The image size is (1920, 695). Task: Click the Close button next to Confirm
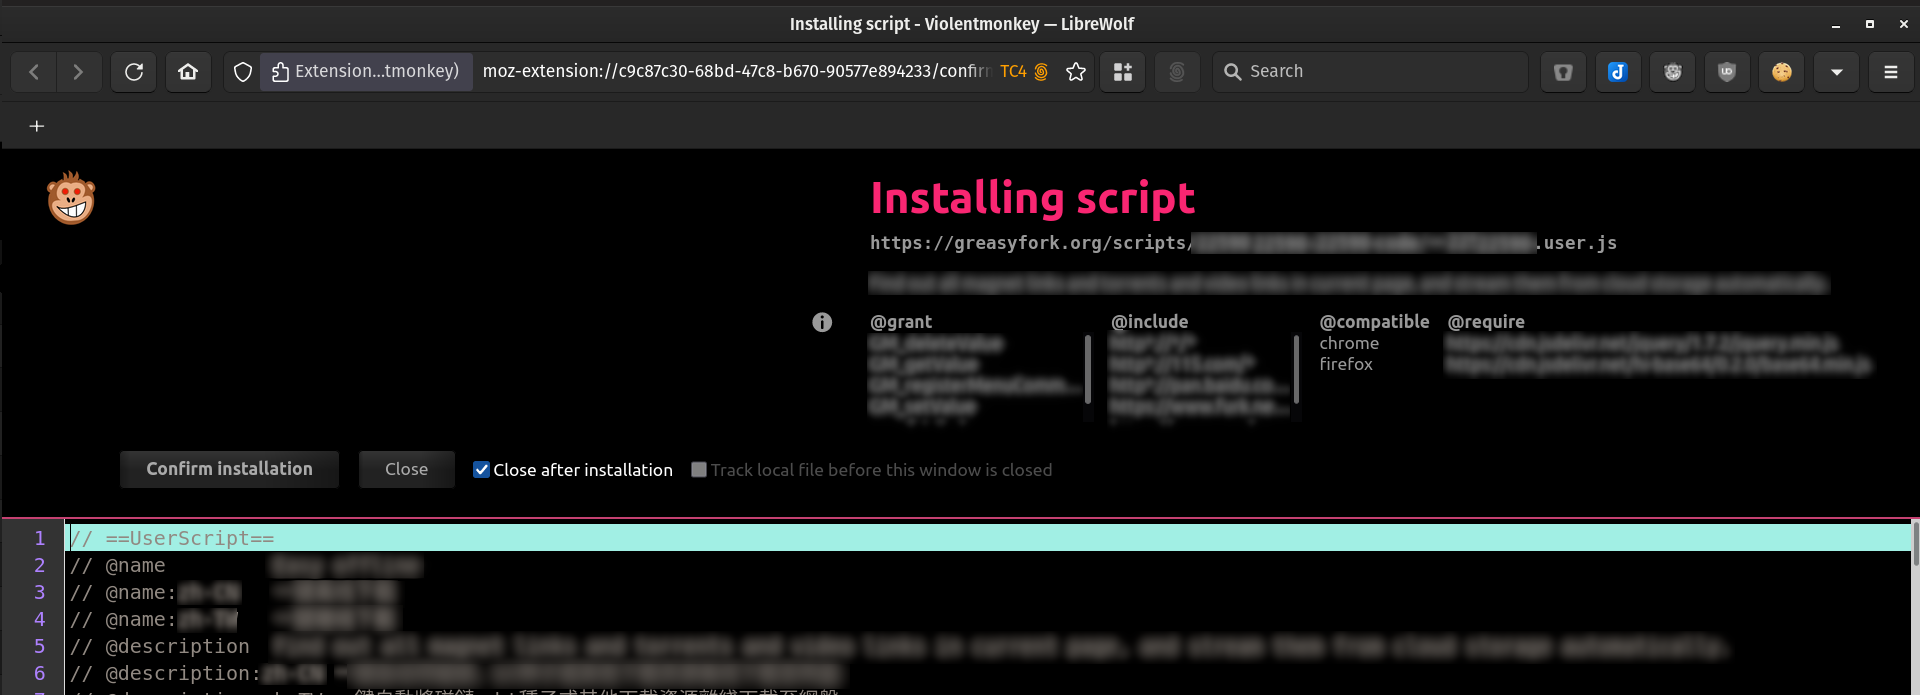406,469
